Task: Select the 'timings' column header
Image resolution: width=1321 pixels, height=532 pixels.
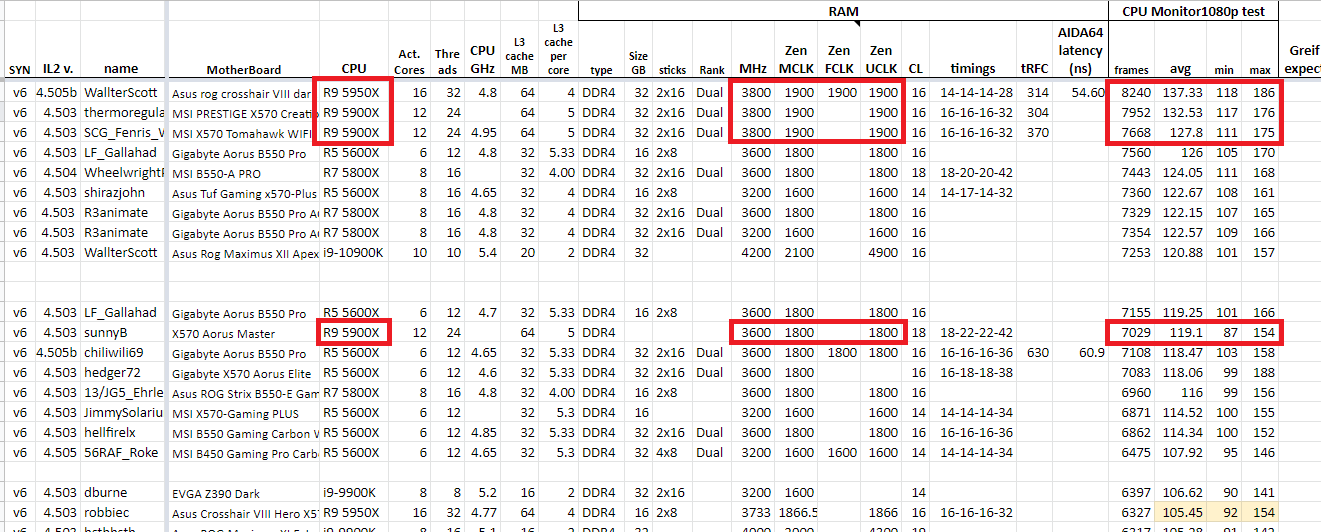Action: 973,69
